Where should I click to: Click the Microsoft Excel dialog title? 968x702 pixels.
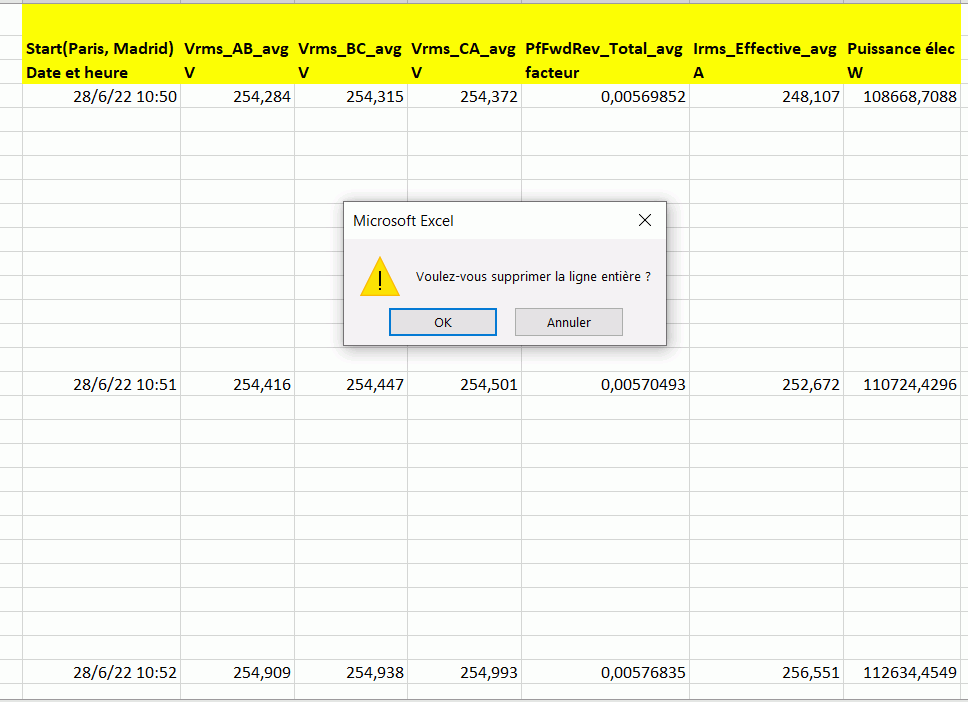pyautogui.click(x=403, y=221)
